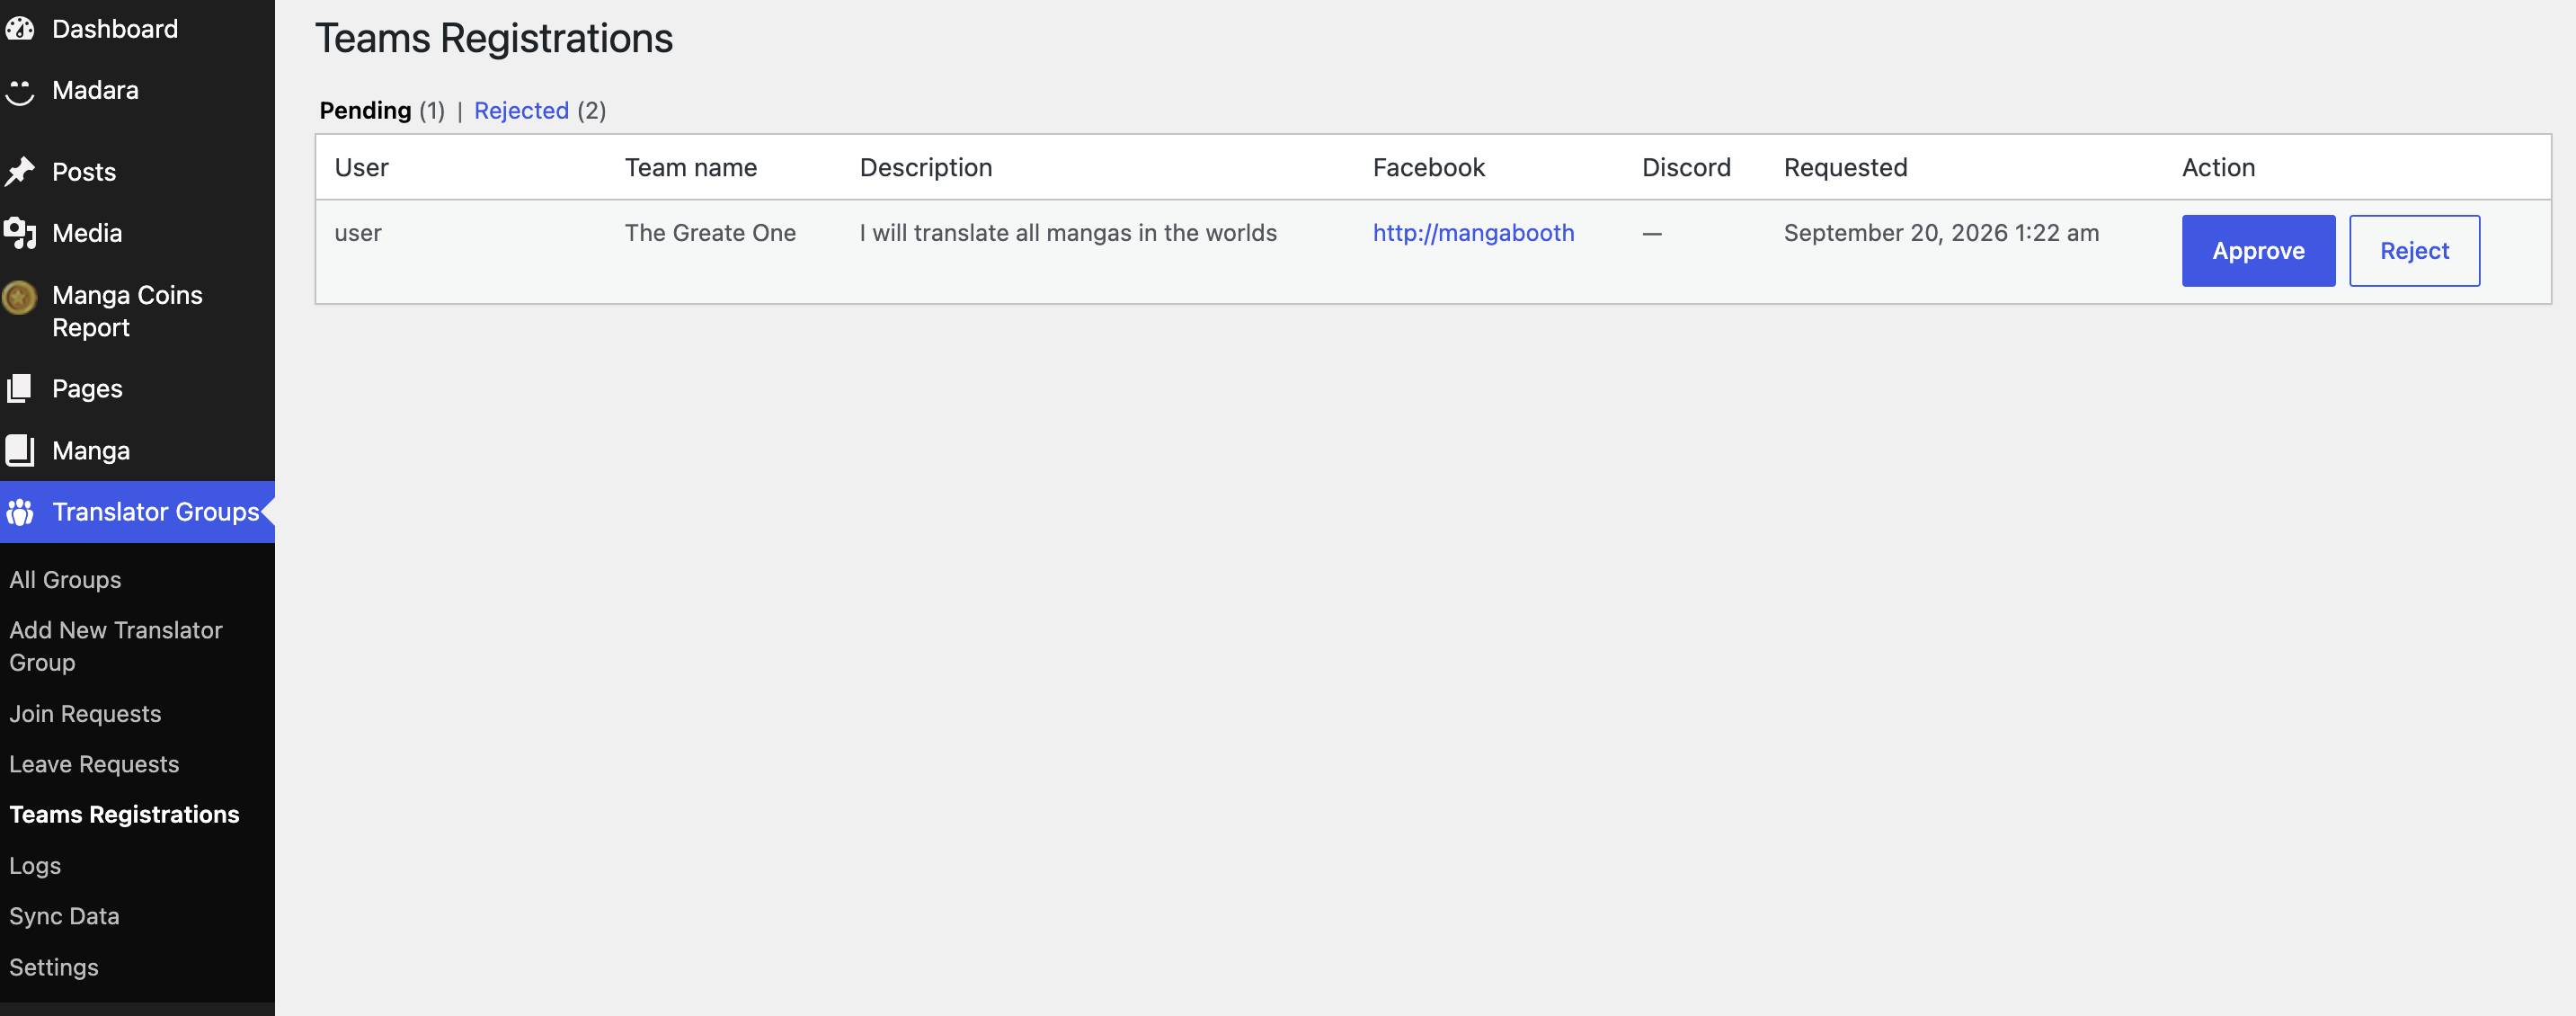Viewport: 2576px width, 1016px height.
Task: Click the Discord column header
Action: tap(1686, 168)
